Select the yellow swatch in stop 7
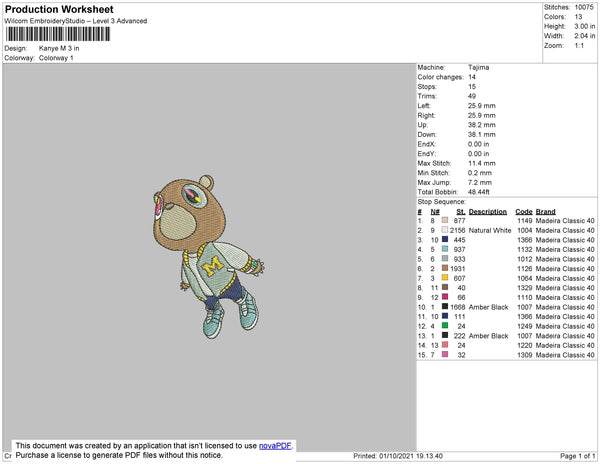 (445, 278)
